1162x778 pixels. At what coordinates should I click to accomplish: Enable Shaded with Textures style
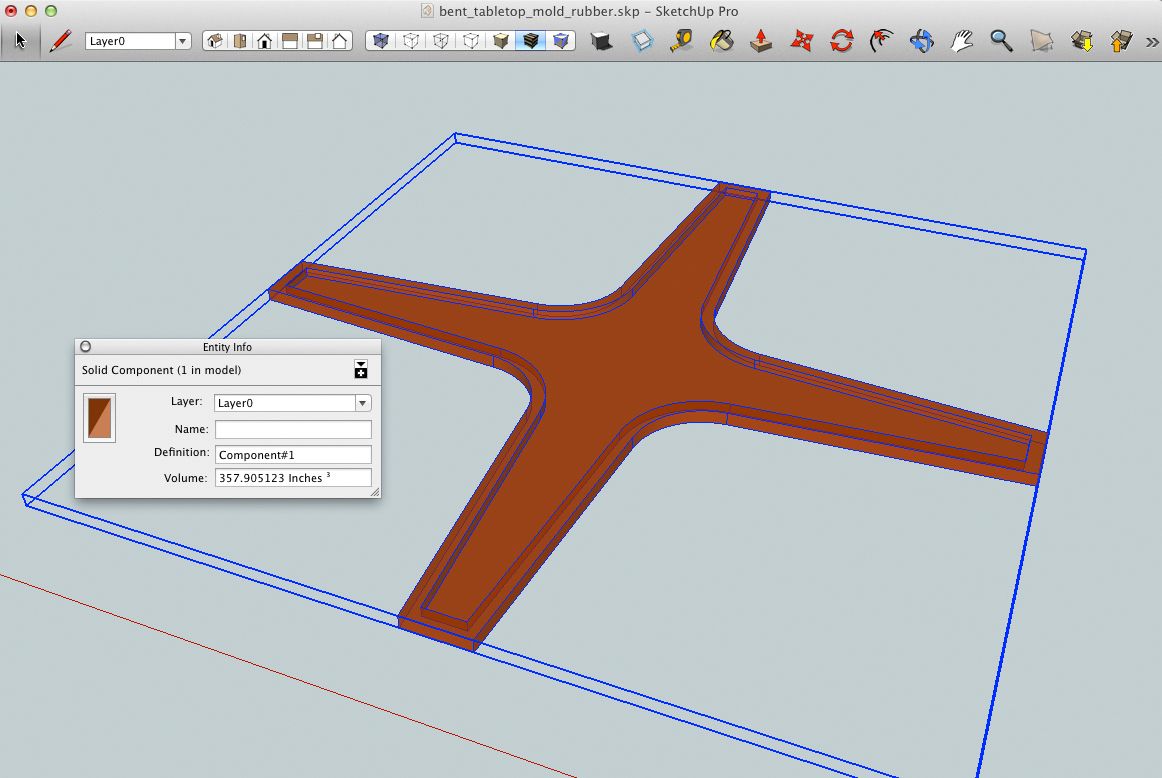click(531, 41)
